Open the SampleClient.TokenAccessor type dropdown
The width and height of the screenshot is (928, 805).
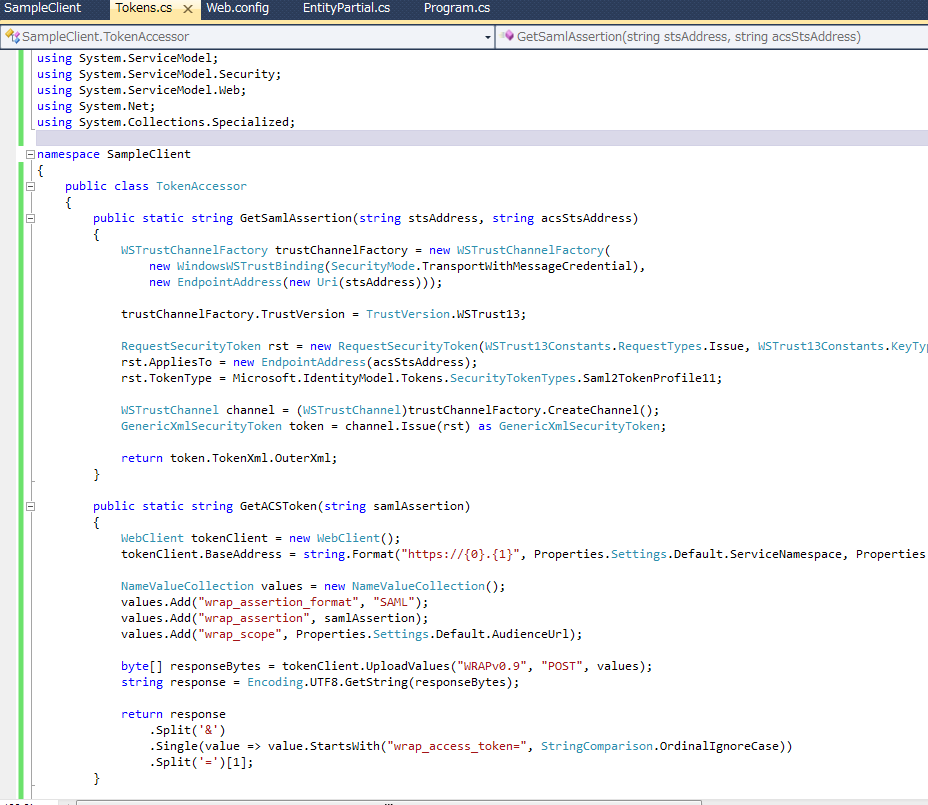(487, 37)
